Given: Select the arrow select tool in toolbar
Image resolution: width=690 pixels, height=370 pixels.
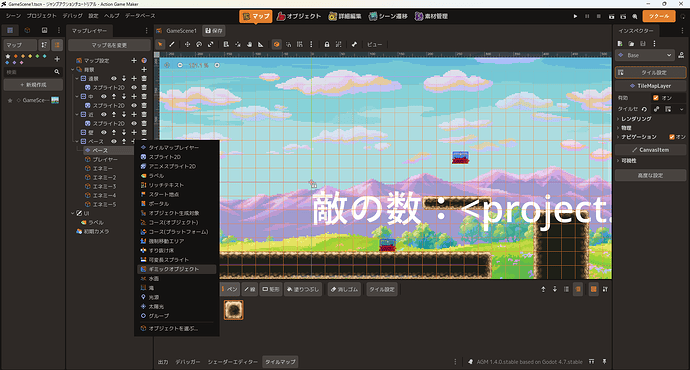Looking at the screenshot, I should pyautogui.click(x=160, y=44).
